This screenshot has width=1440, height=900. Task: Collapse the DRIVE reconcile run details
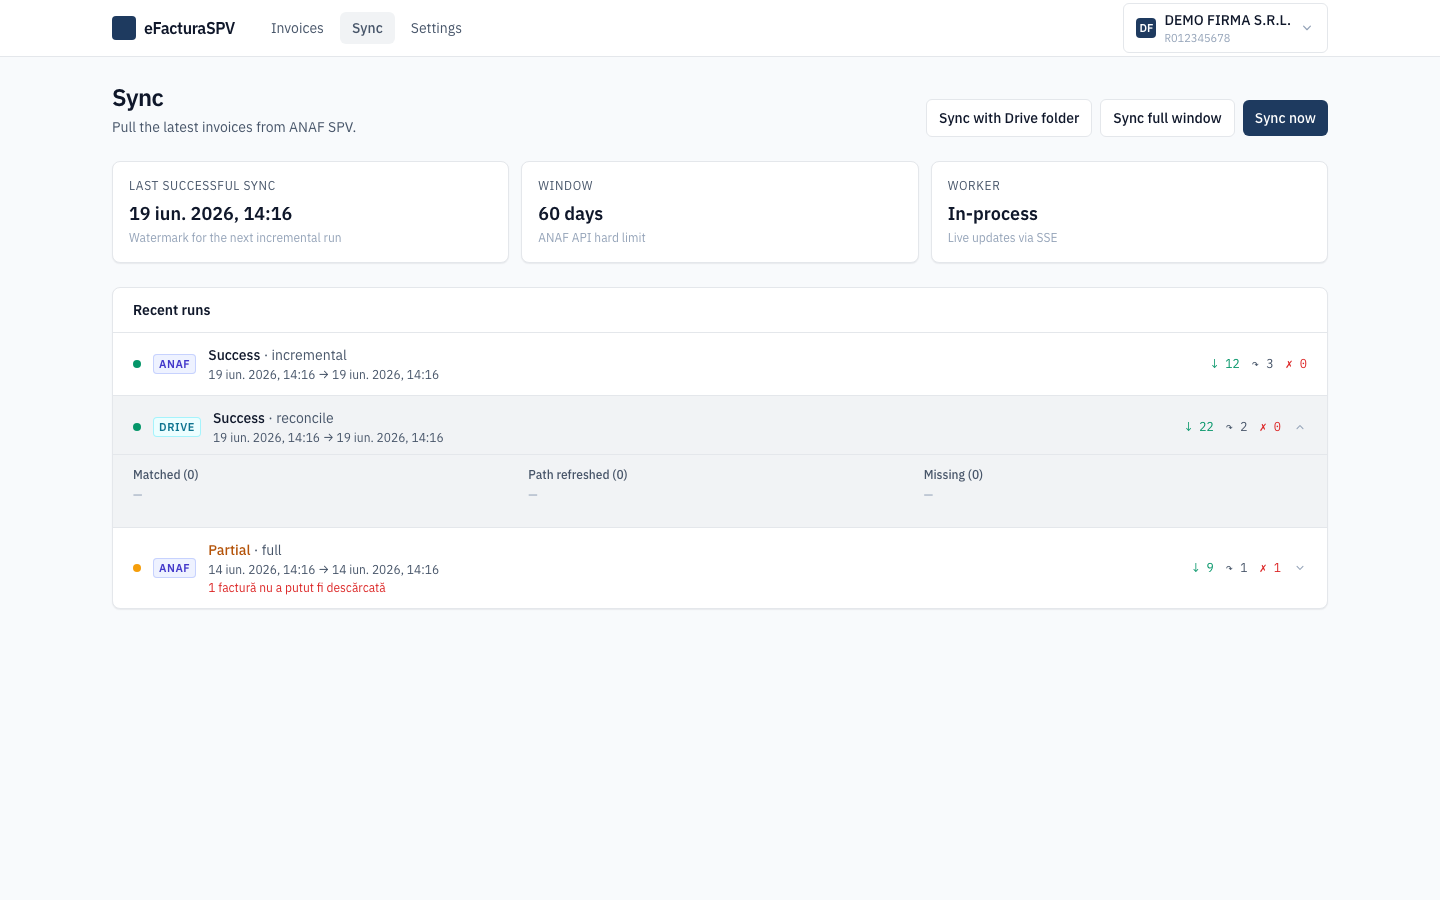(x=1300, y=427)
